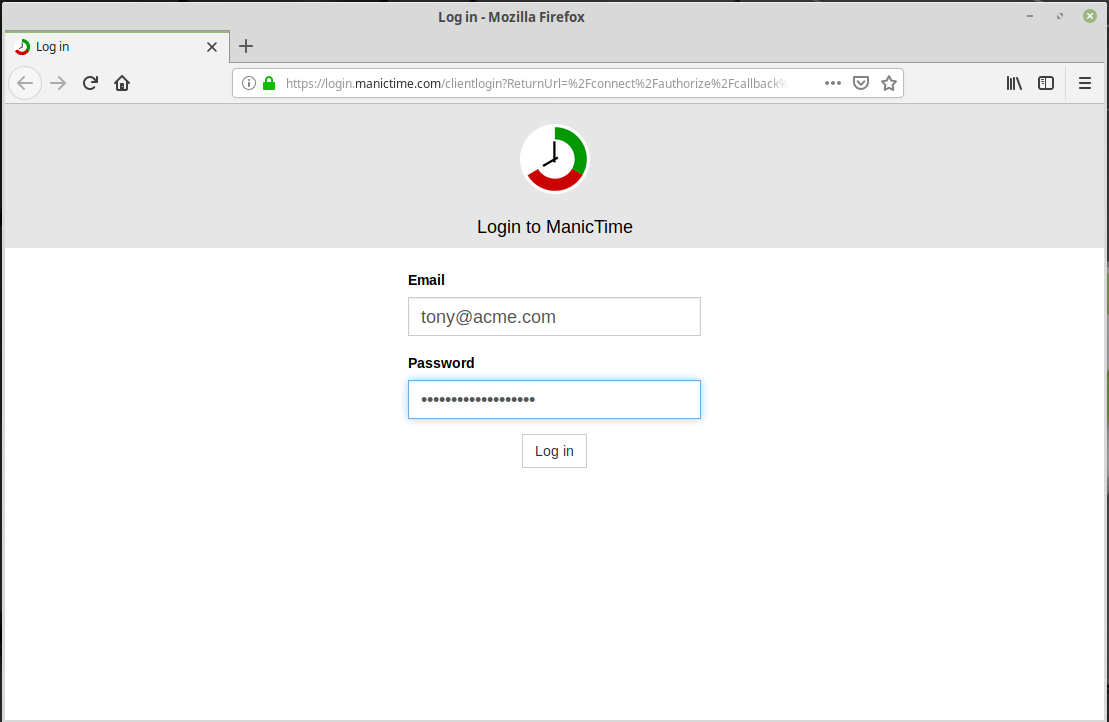Bookmark this page with star icon
The image size is (1109, 722).
click(888, 83)
